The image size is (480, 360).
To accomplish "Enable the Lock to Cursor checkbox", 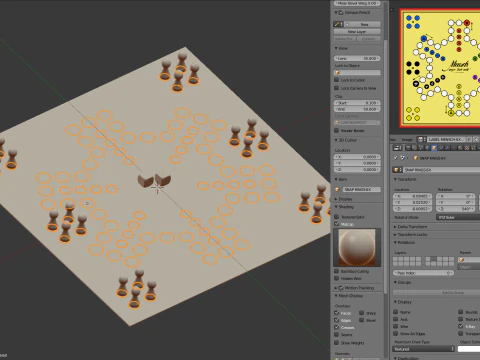I will click(337, 80).
